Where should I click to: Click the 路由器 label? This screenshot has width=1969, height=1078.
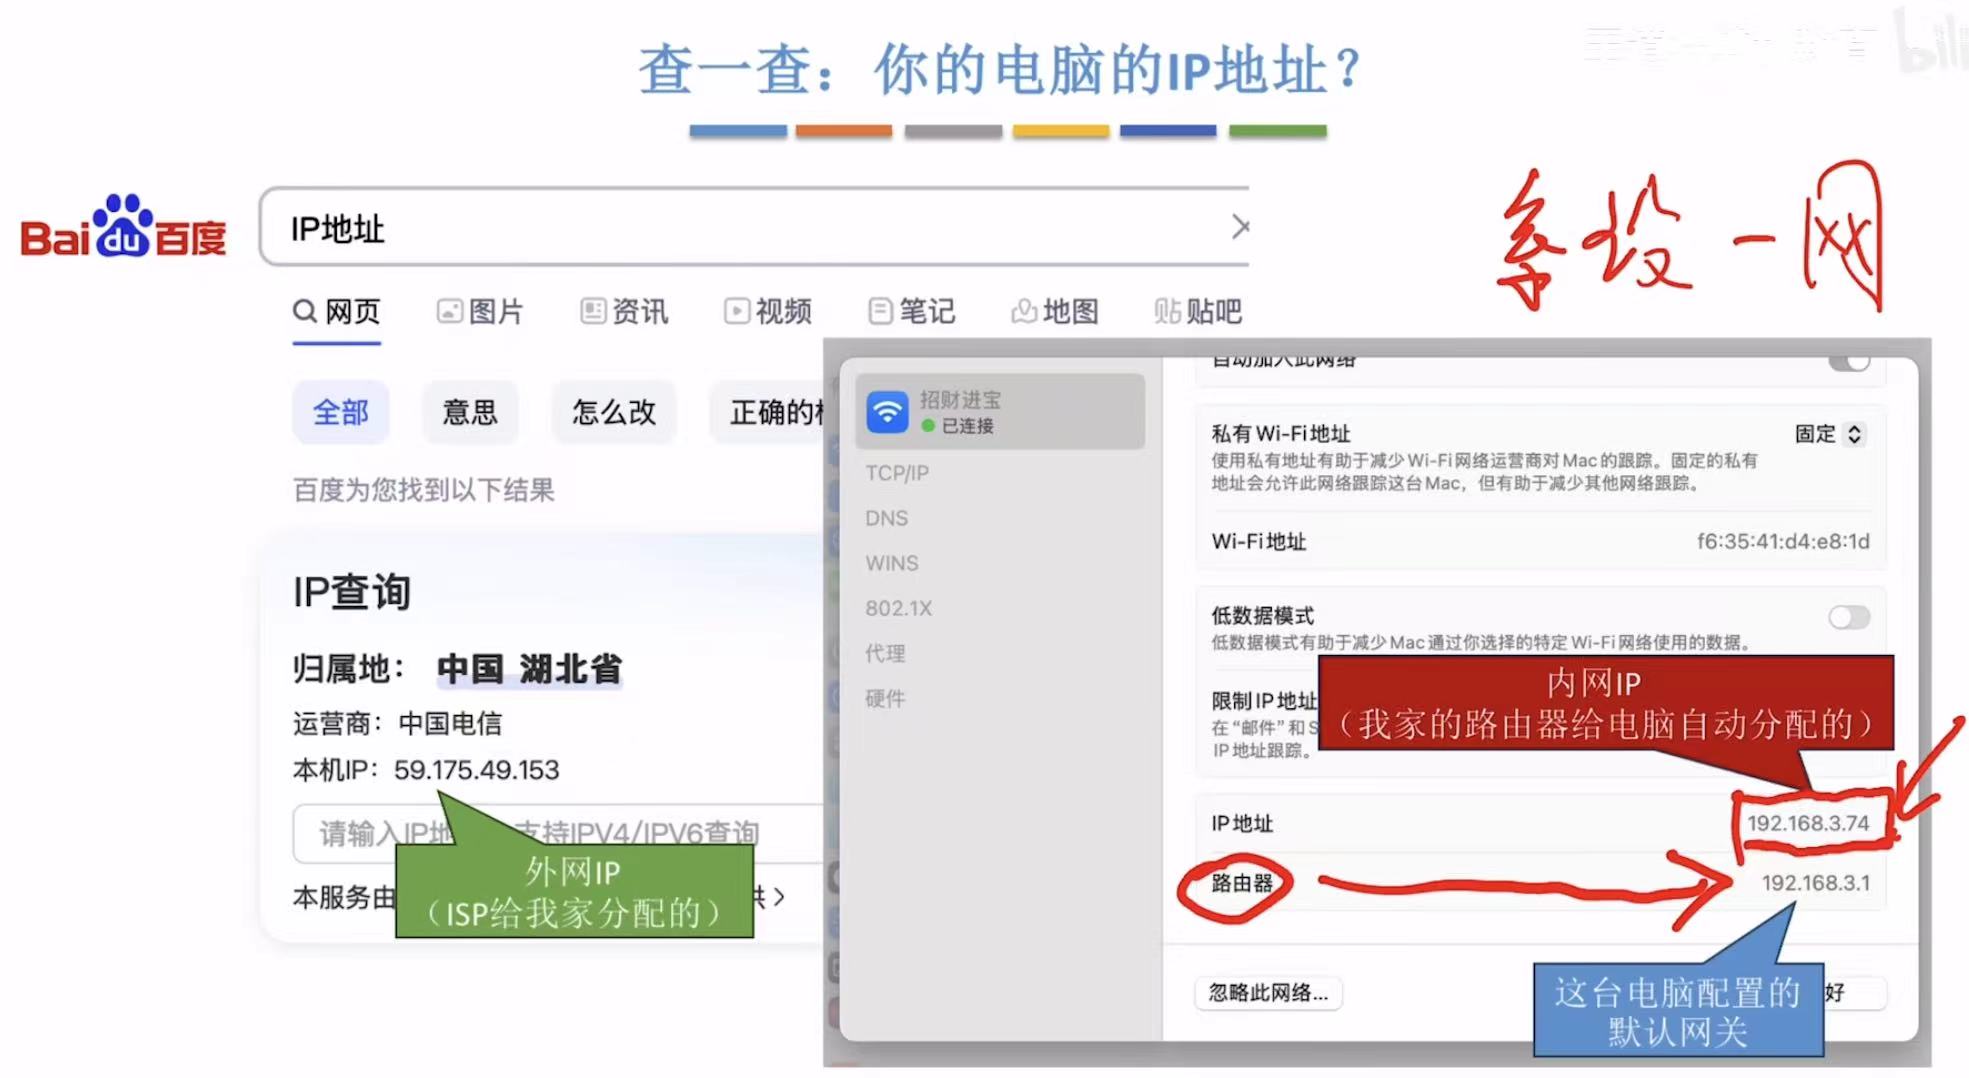[x=1241, y=883]
